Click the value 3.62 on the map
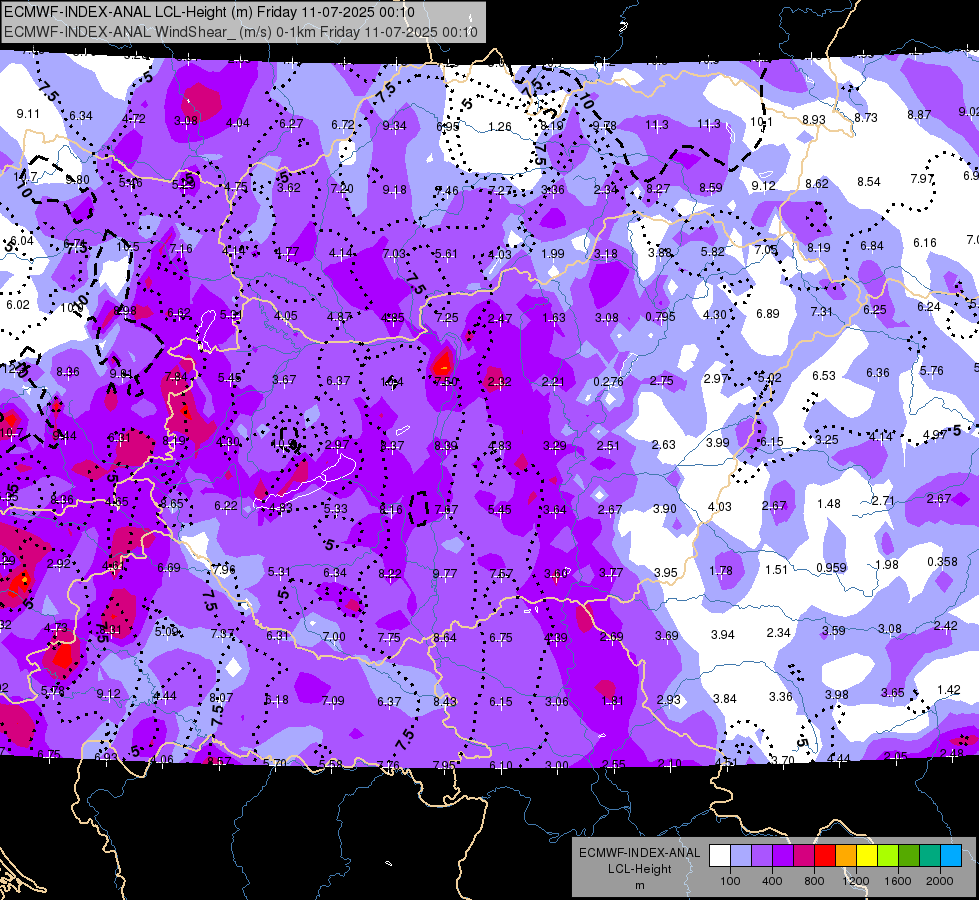 click(x=288, y=188)
